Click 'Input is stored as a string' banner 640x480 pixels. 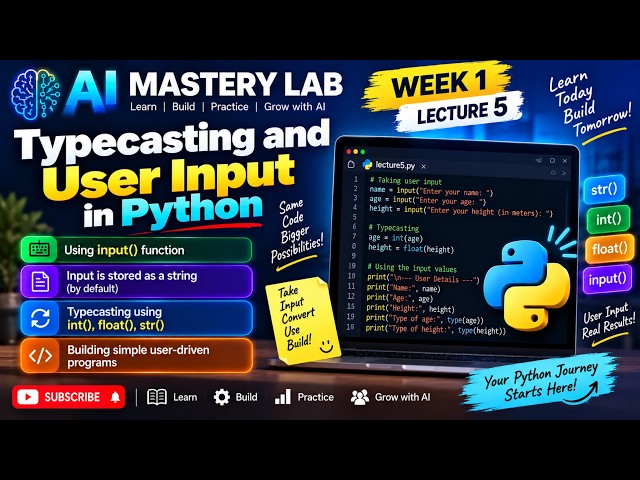point(136,282)
